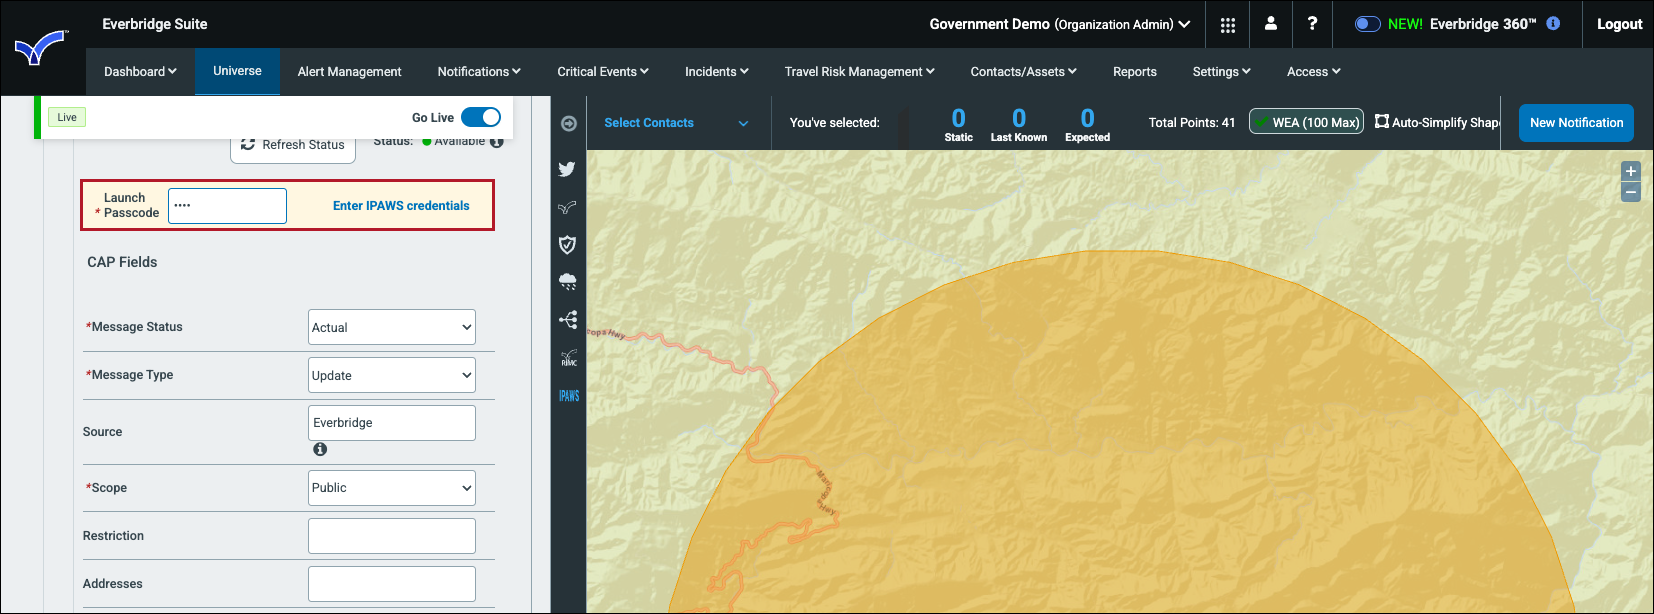Click the Launch Passcode field

click(227, 206)
